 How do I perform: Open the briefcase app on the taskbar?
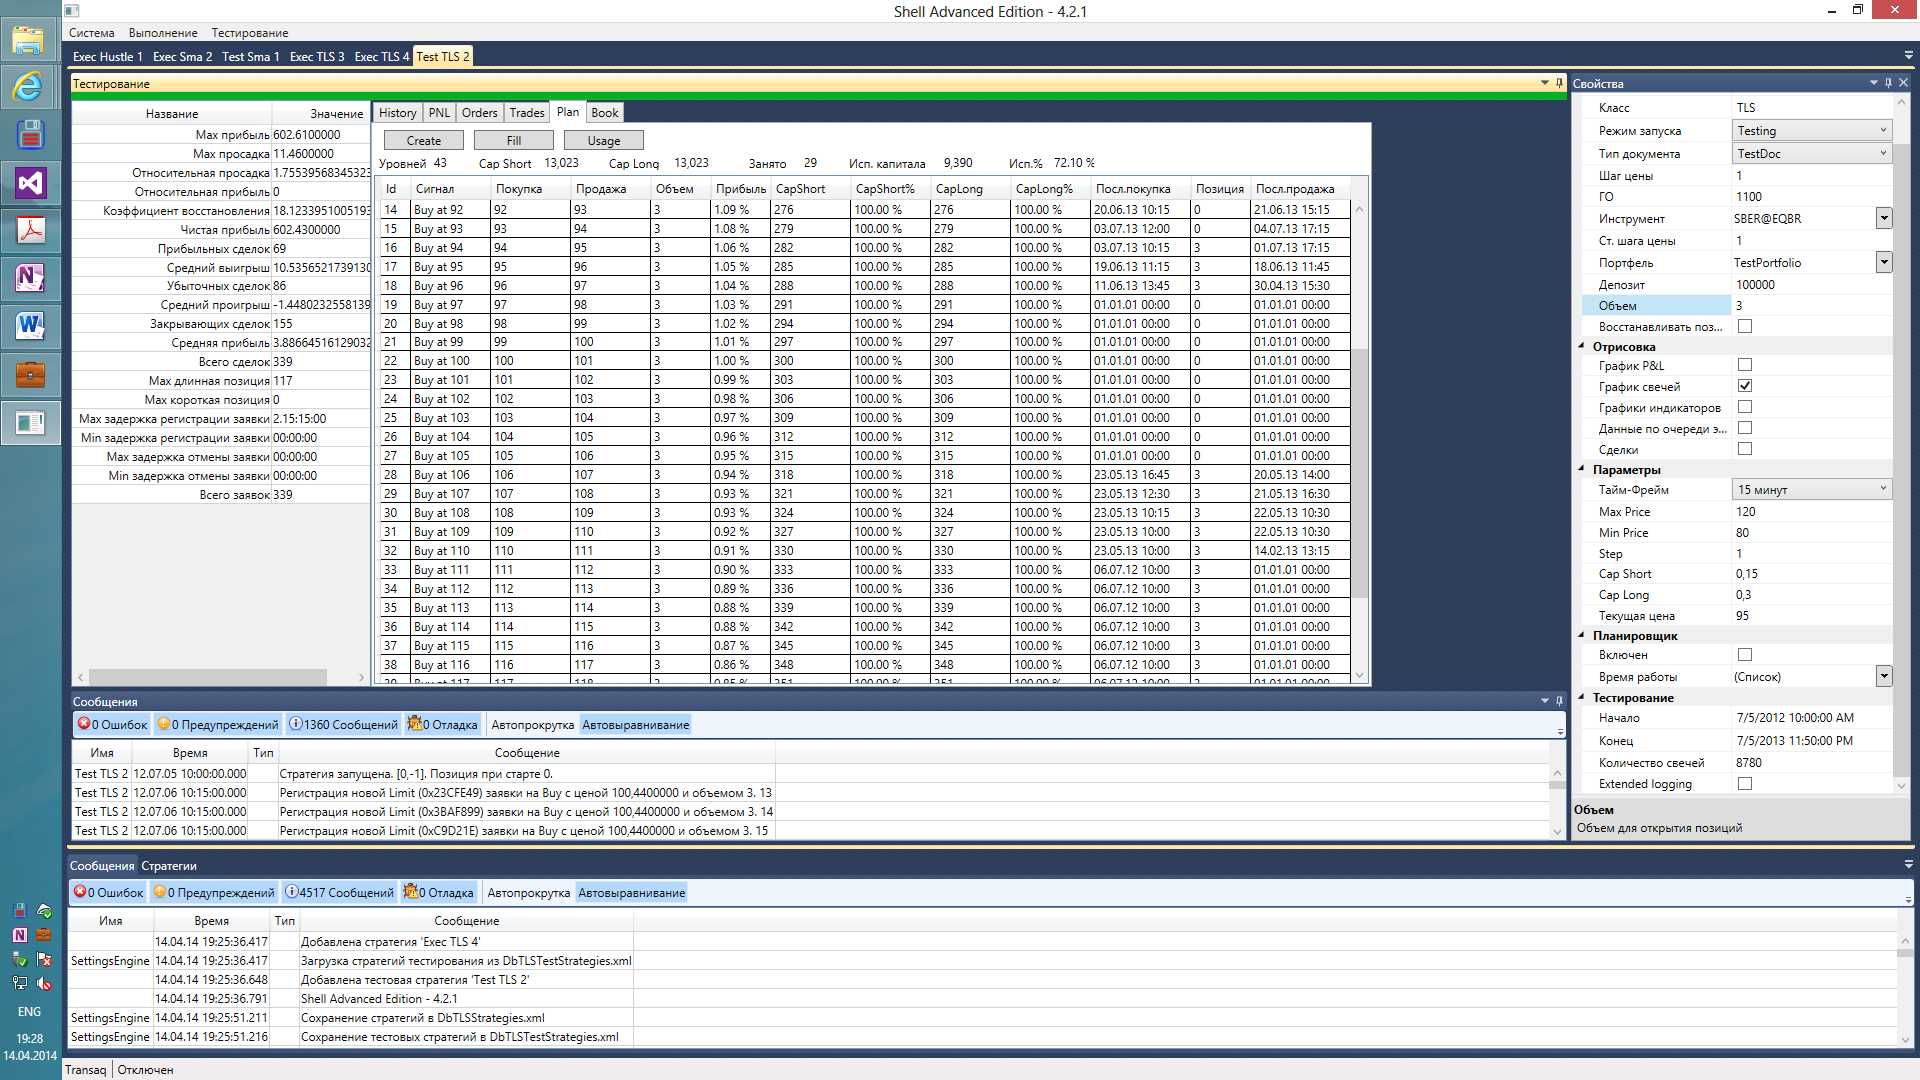29,375
